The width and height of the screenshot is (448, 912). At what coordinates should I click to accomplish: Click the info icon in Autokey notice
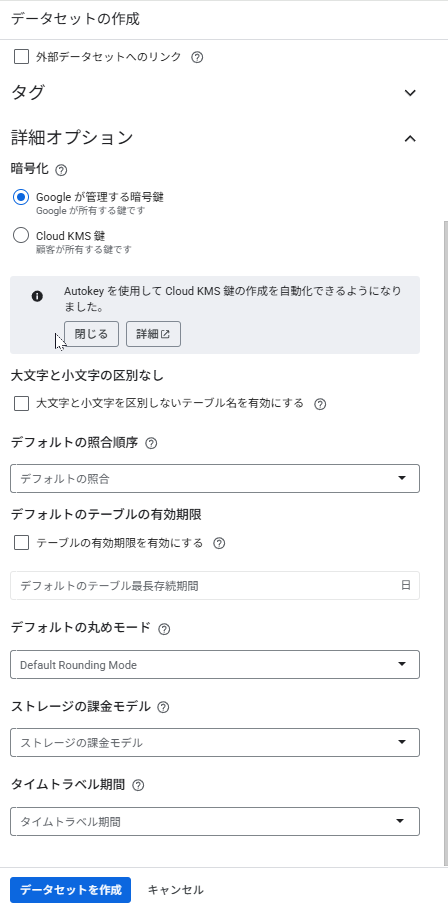coord(37,297)
